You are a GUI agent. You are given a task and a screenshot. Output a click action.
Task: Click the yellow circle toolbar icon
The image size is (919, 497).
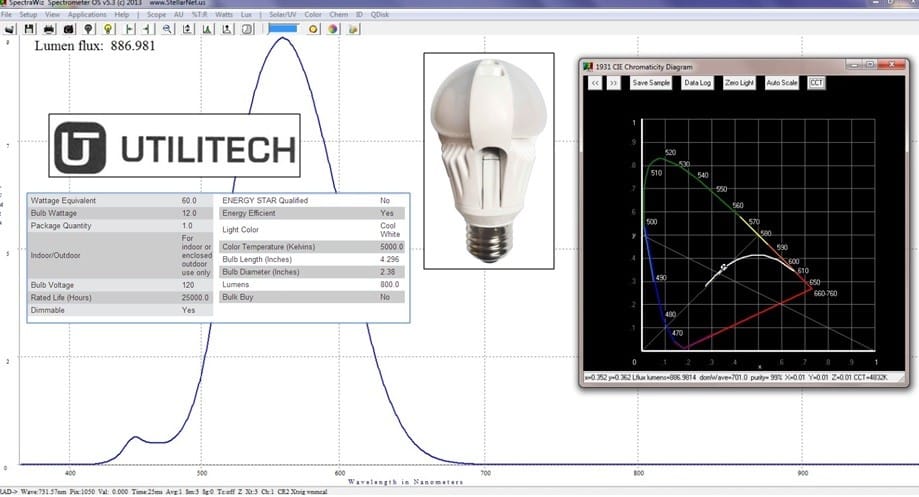[x=314, y=29]
